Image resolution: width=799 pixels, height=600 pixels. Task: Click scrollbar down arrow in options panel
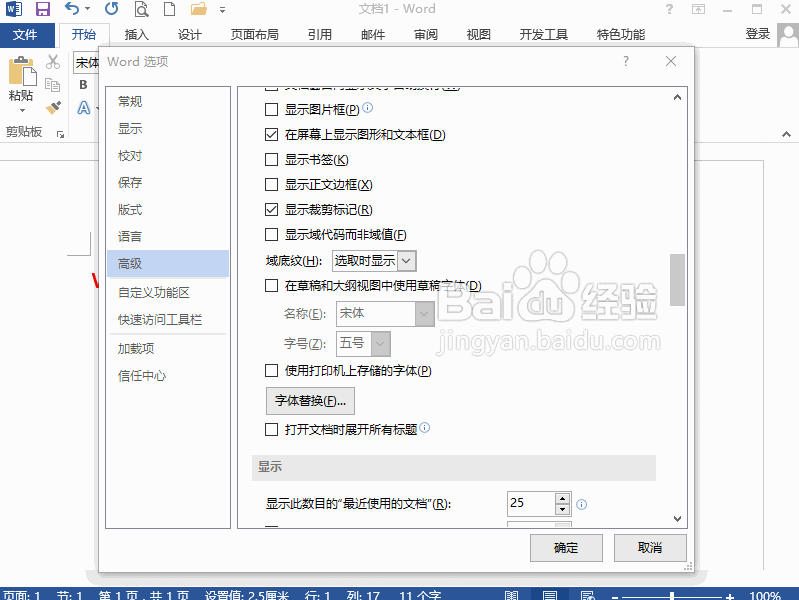click(x=677, y=519)
